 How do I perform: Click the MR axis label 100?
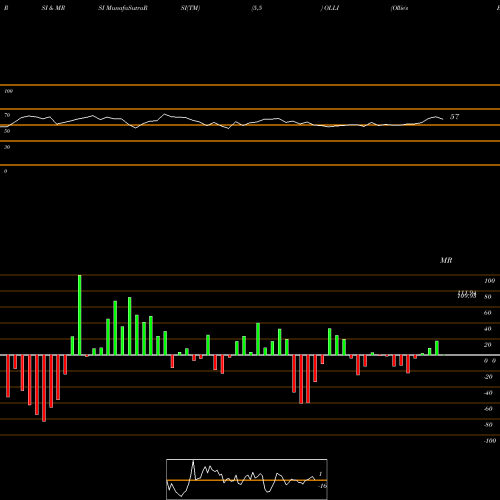click(x=489, y=281)
